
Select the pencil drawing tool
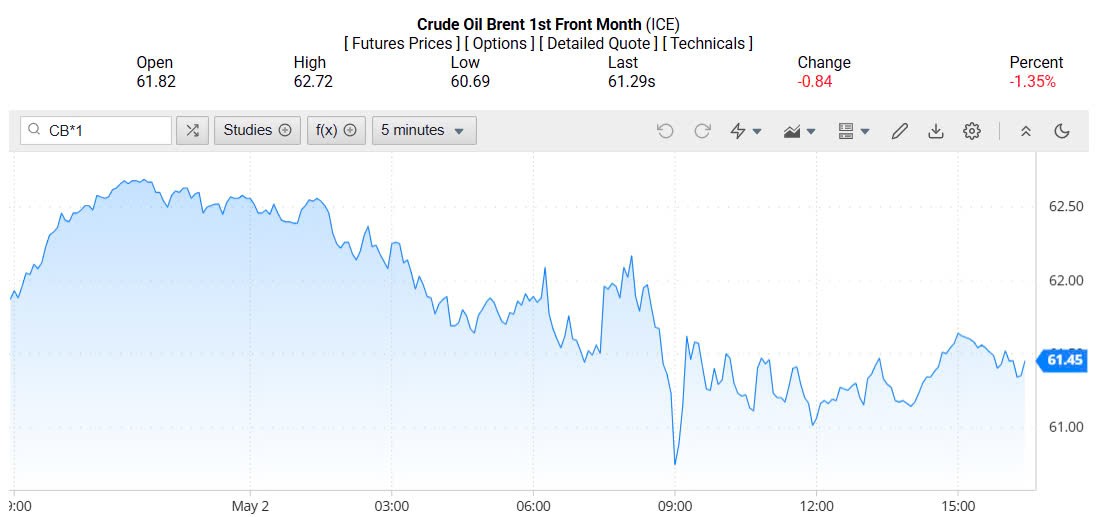coord(899,131)
